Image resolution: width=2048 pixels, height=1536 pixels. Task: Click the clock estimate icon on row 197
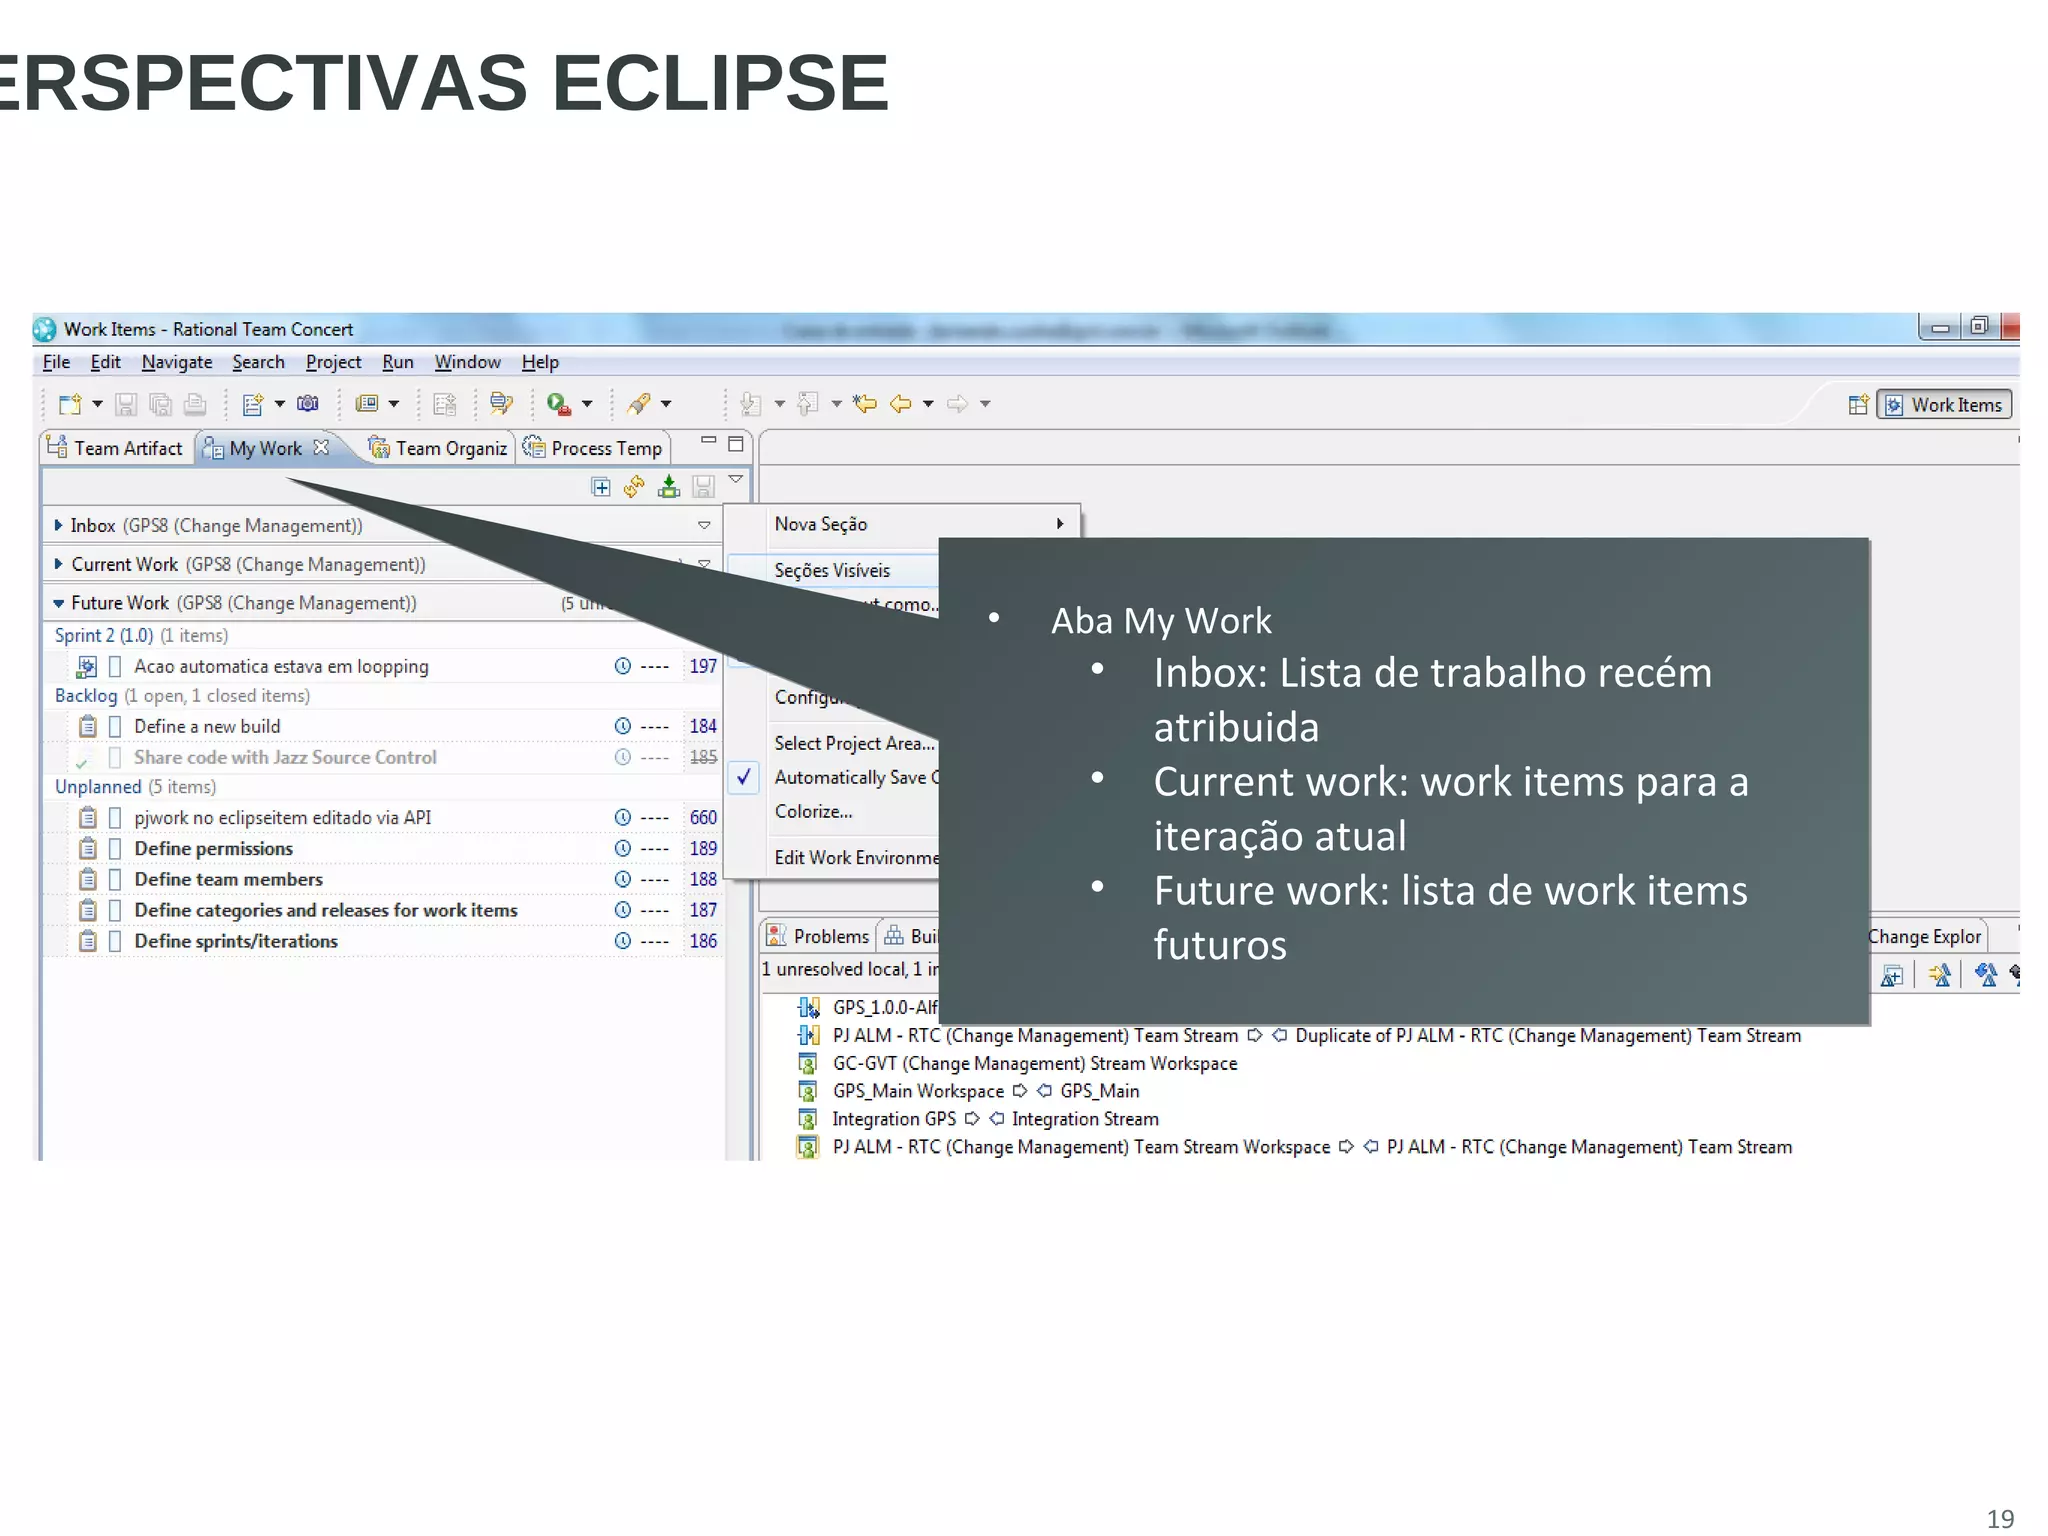(622, 666)
